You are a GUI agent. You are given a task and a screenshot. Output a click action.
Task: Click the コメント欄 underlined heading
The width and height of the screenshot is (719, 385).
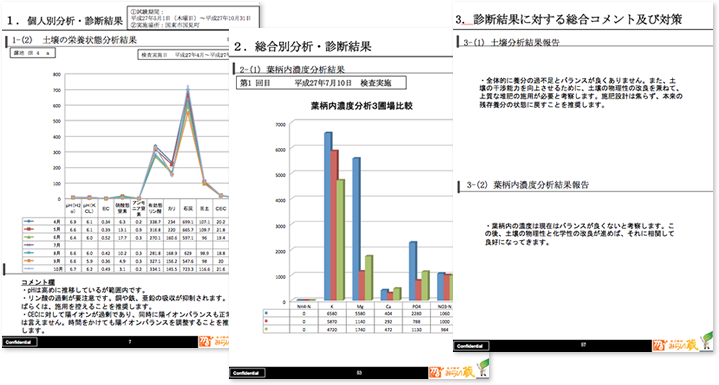[x=38, y=282]
